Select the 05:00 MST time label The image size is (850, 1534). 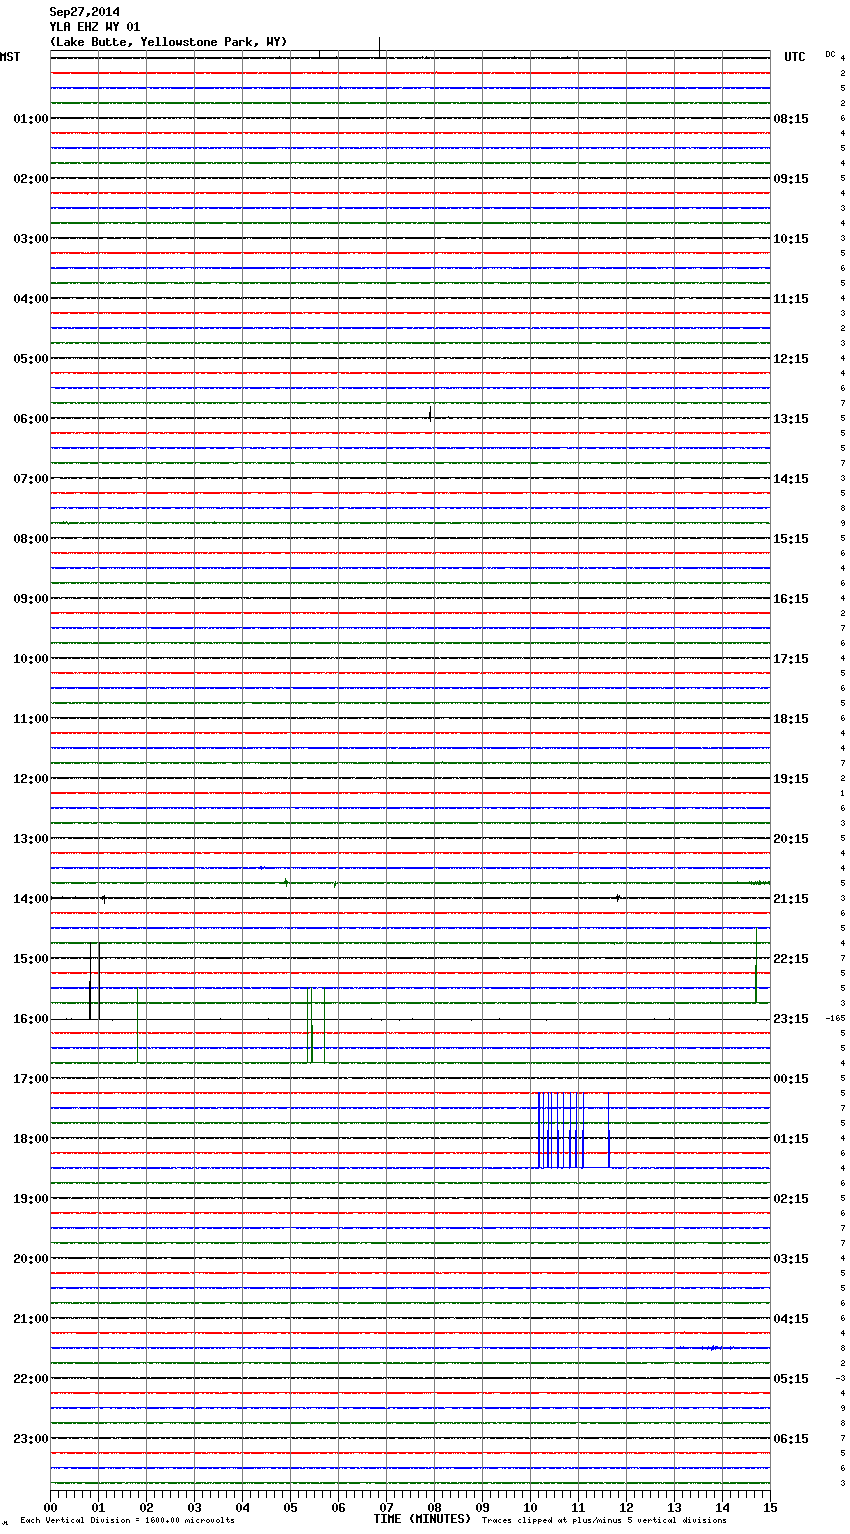point(30,359)
